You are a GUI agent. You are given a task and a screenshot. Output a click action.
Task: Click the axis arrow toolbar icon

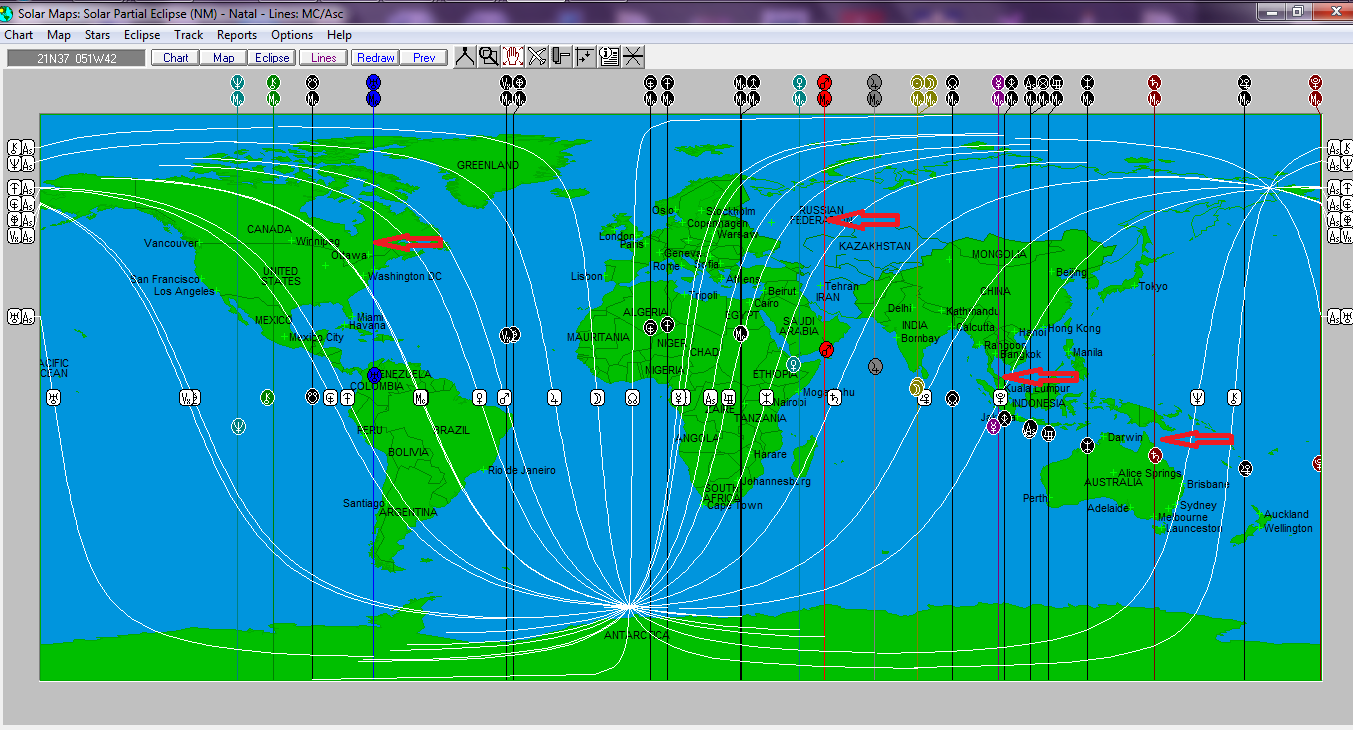click(585, 57)
